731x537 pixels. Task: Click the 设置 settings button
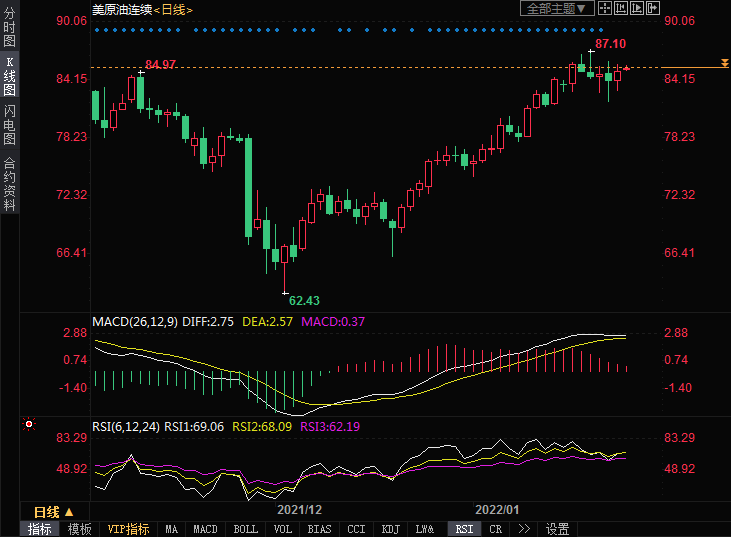click(558, 529)
